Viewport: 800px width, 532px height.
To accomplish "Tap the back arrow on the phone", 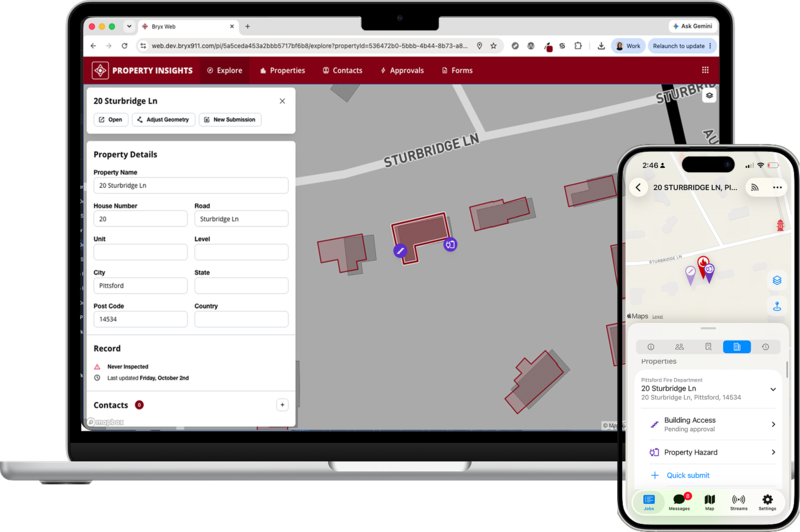I will tap(638, 187).
